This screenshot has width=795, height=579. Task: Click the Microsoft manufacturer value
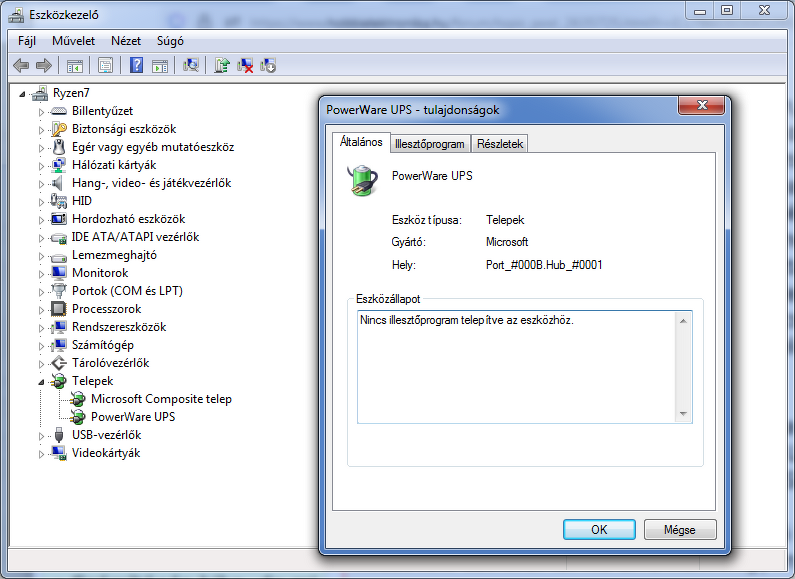pos(507,242)
